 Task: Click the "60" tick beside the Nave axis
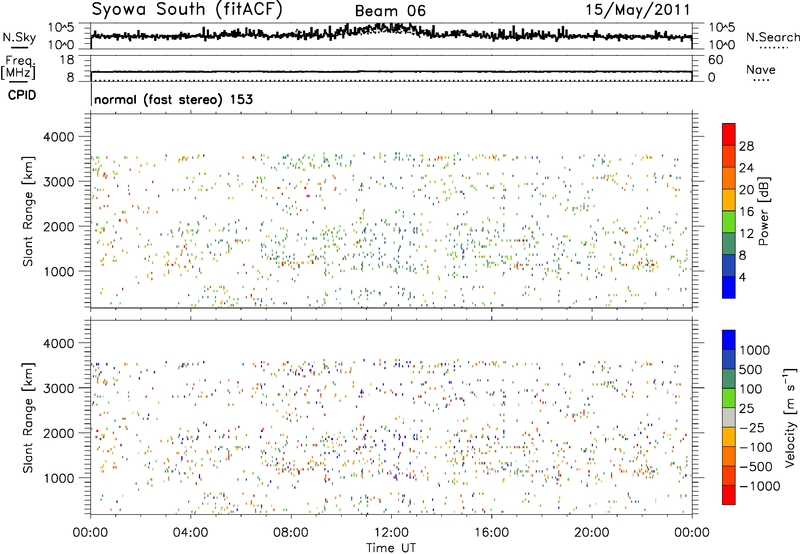point(715,60)
